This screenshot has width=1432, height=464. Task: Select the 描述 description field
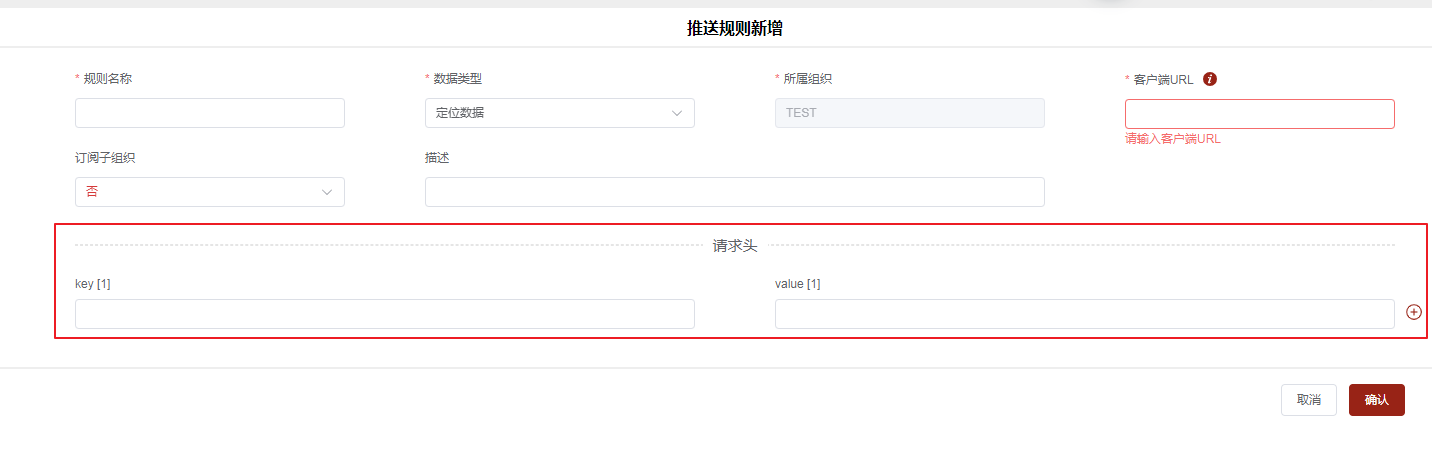coord(734,192)
